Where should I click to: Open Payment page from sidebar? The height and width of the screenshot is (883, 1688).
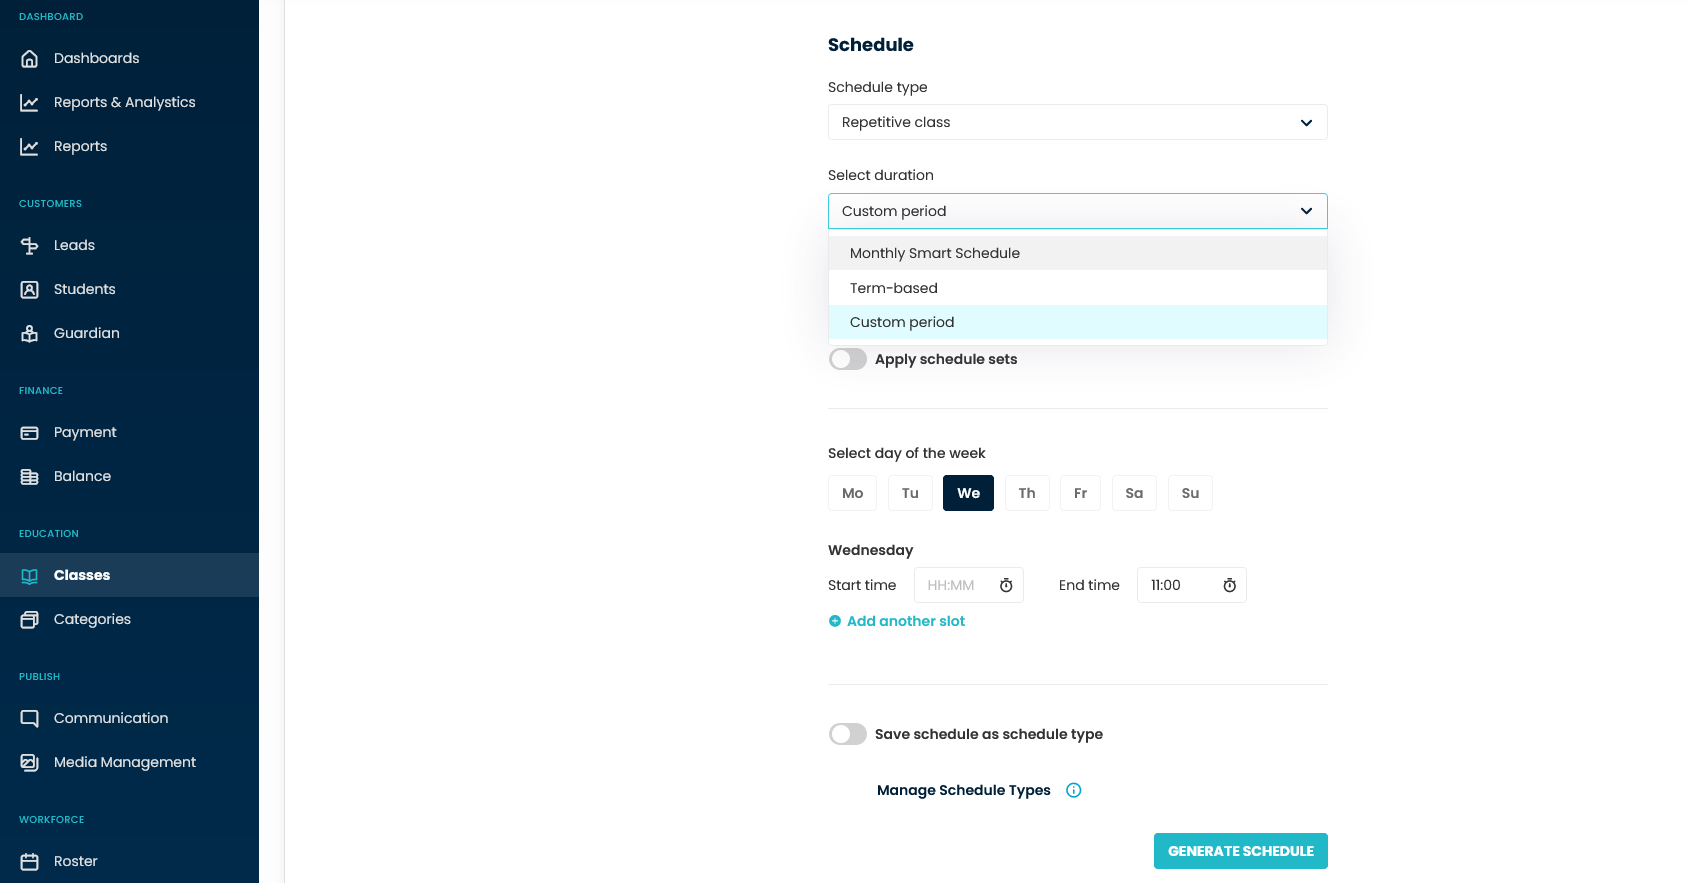coord(129,432)
